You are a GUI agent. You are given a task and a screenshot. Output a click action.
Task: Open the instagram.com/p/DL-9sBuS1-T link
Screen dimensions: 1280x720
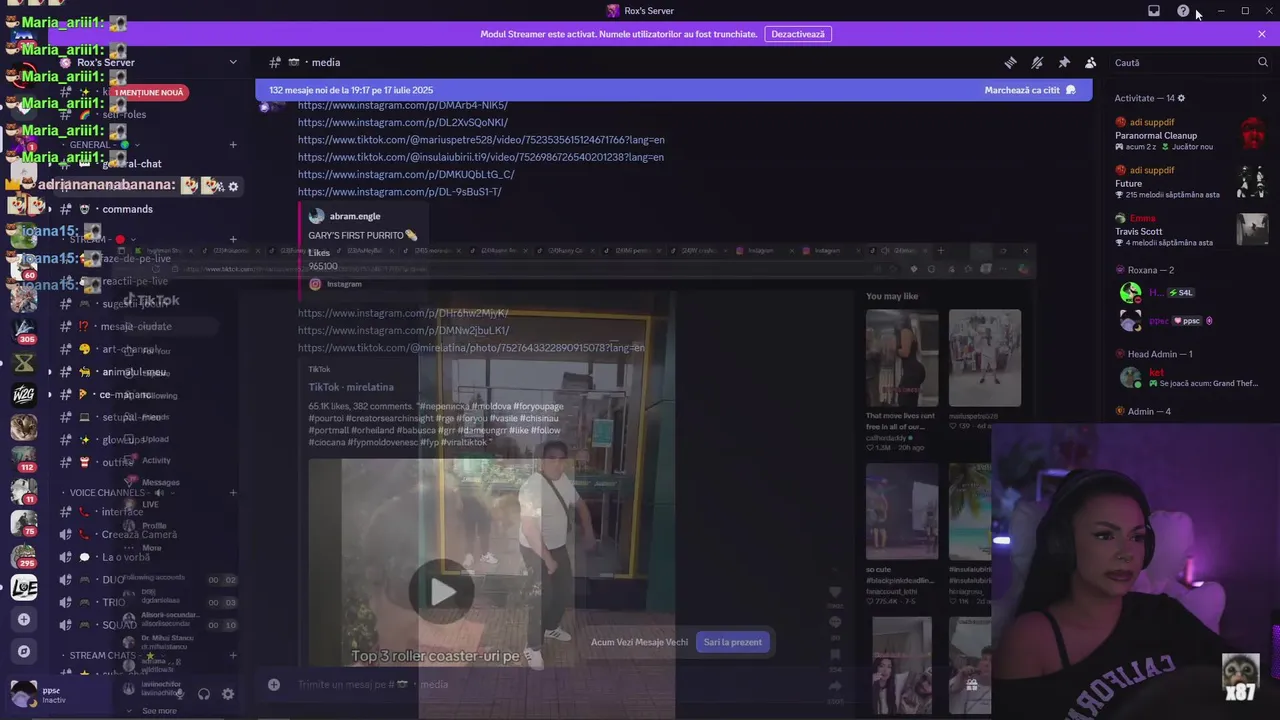coord(400,191)
